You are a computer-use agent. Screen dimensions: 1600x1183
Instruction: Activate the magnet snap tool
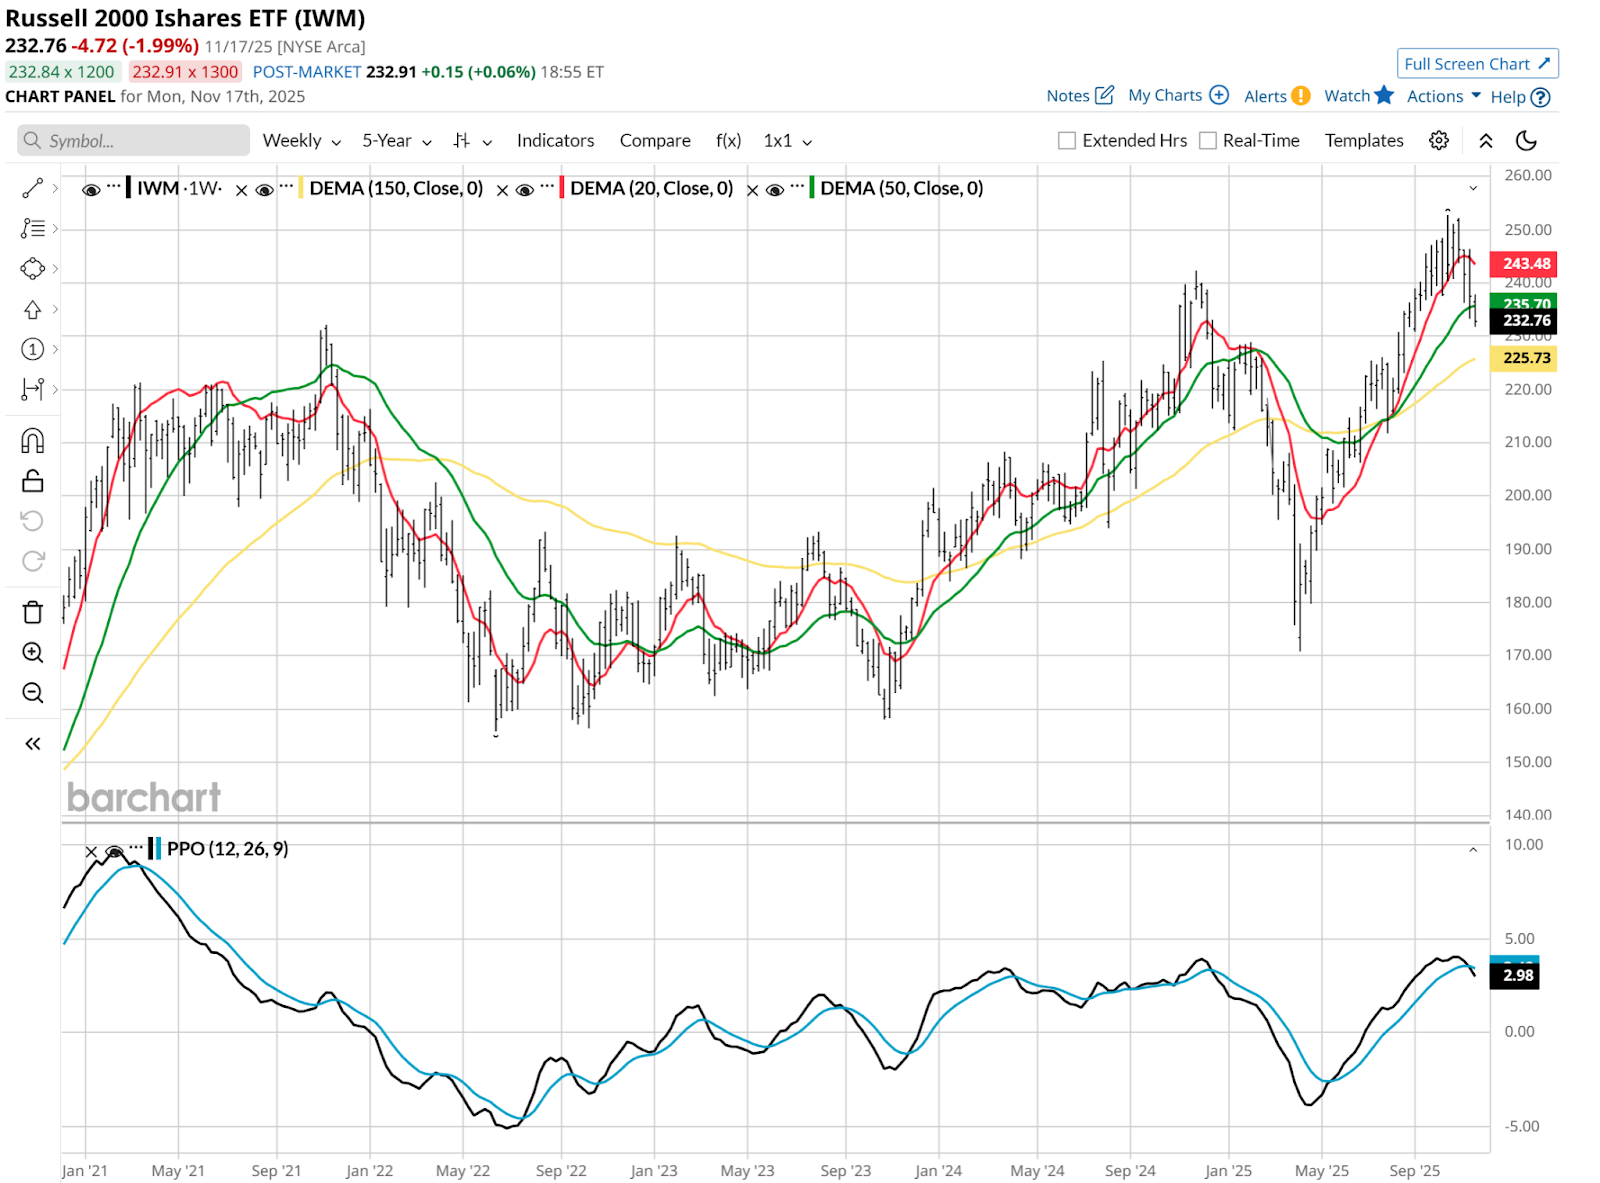click(x=32, y=441)
